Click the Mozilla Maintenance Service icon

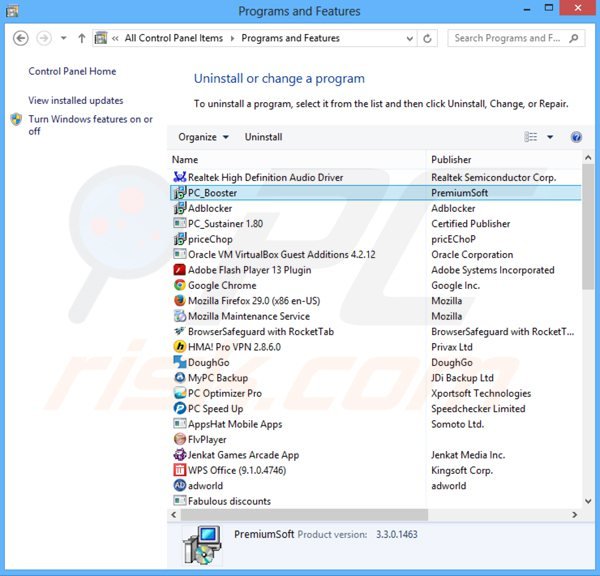[x=179, y=316]
